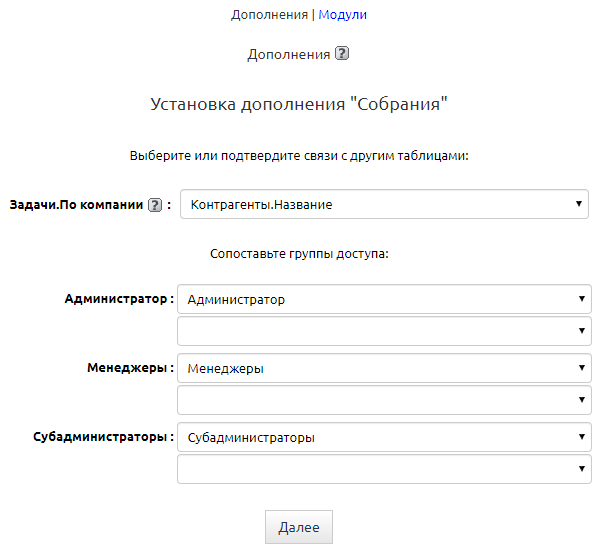The image size is (607, 555).
Task: Select the Дополнения item in the top navigation
Action: [x=269, y=15]
